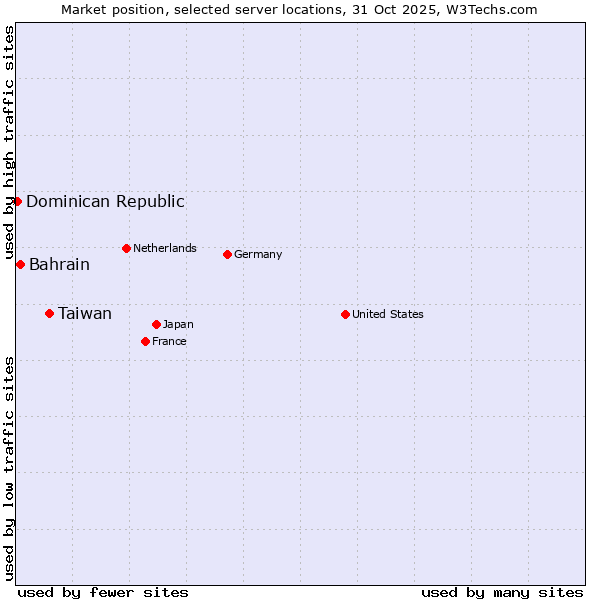
Task: Click the "used by many sites" axis label
Action: pyautogui.click(x=502, y=592)
